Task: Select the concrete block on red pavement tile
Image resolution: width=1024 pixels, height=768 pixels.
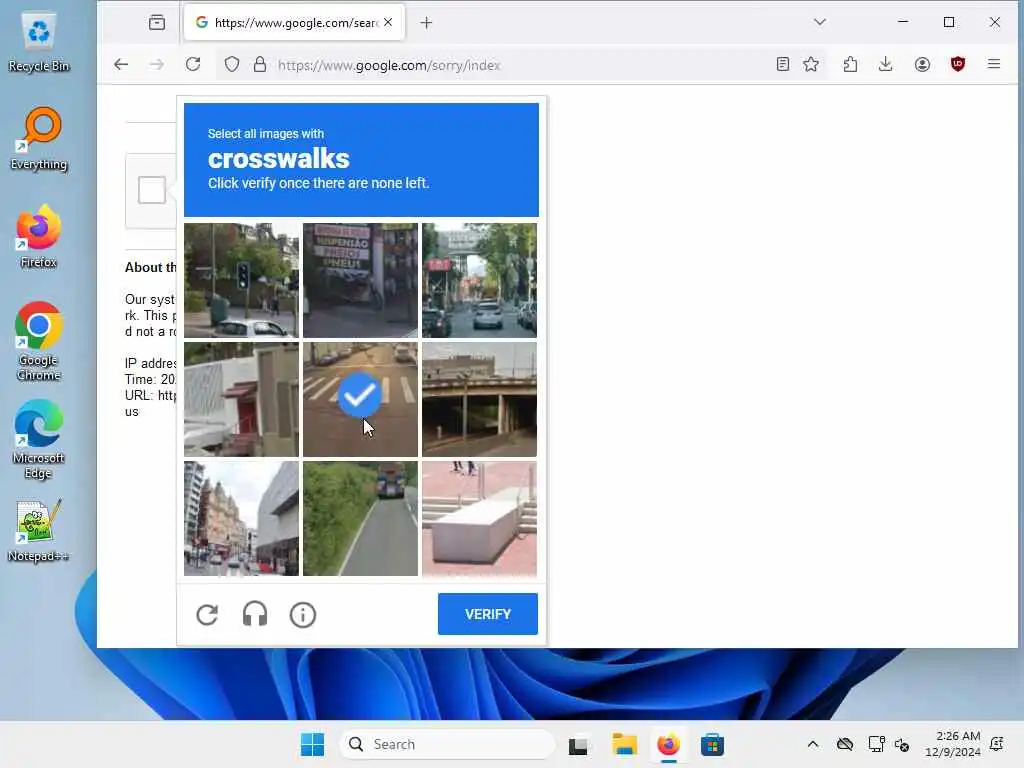Action: pos(479,519)
